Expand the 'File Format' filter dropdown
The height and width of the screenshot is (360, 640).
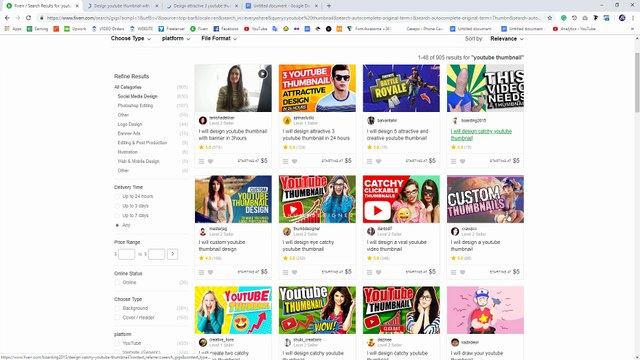tap(219, 38)
